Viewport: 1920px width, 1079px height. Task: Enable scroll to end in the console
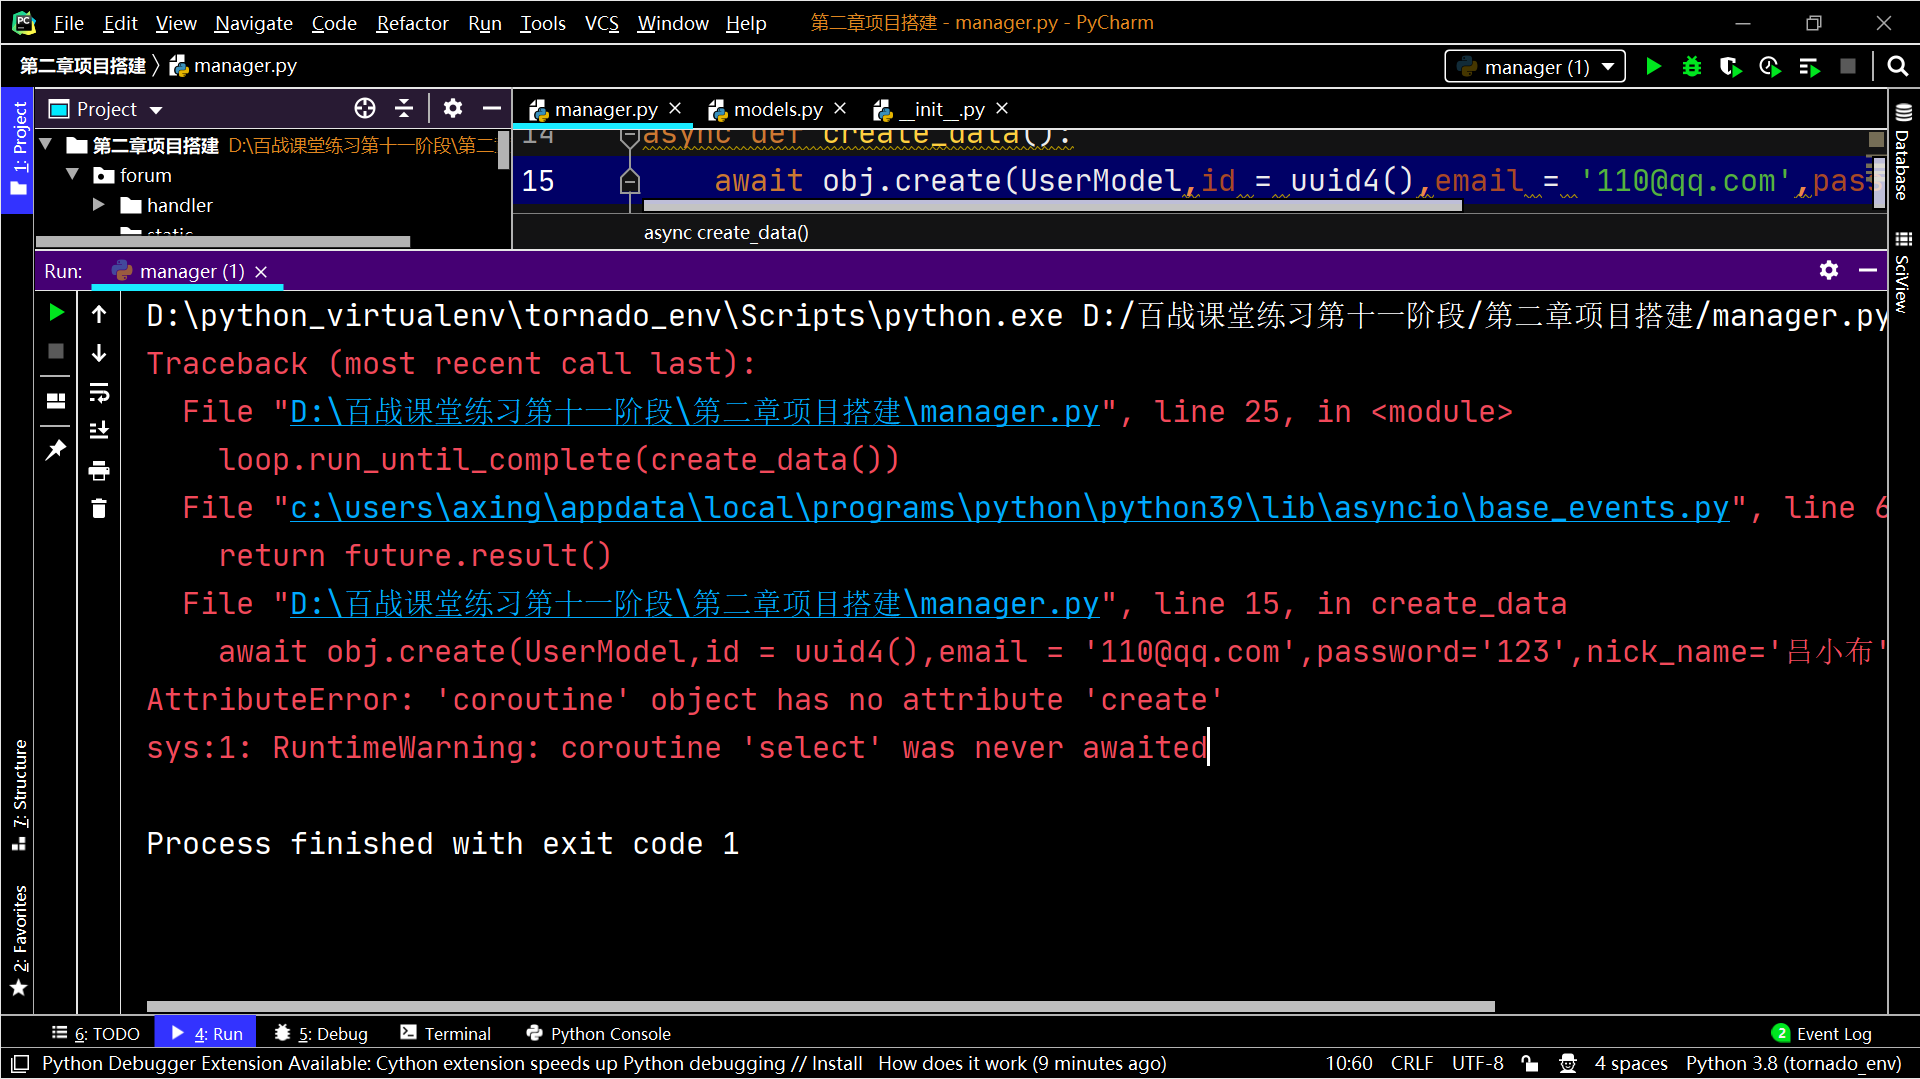point(99,431)
